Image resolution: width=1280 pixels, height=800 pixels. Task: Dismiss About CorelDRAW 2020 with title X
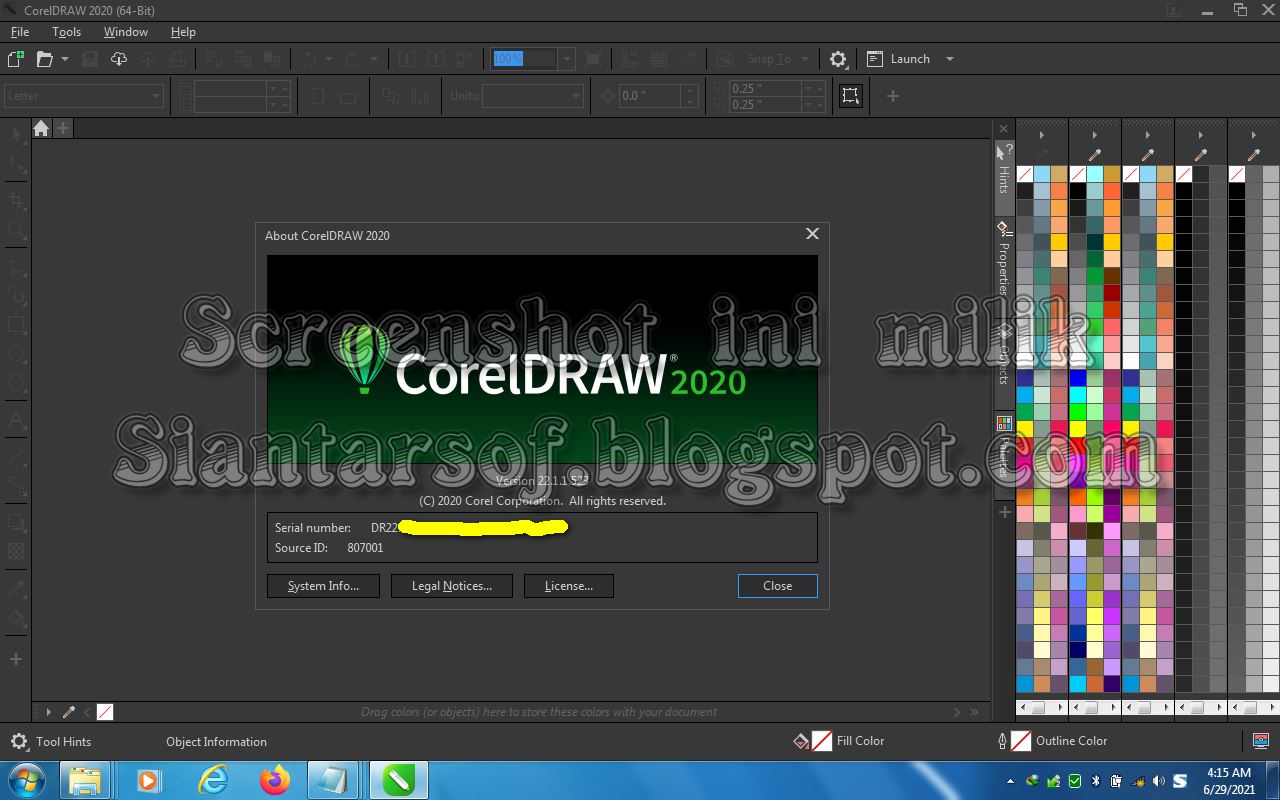pos(812,234)
